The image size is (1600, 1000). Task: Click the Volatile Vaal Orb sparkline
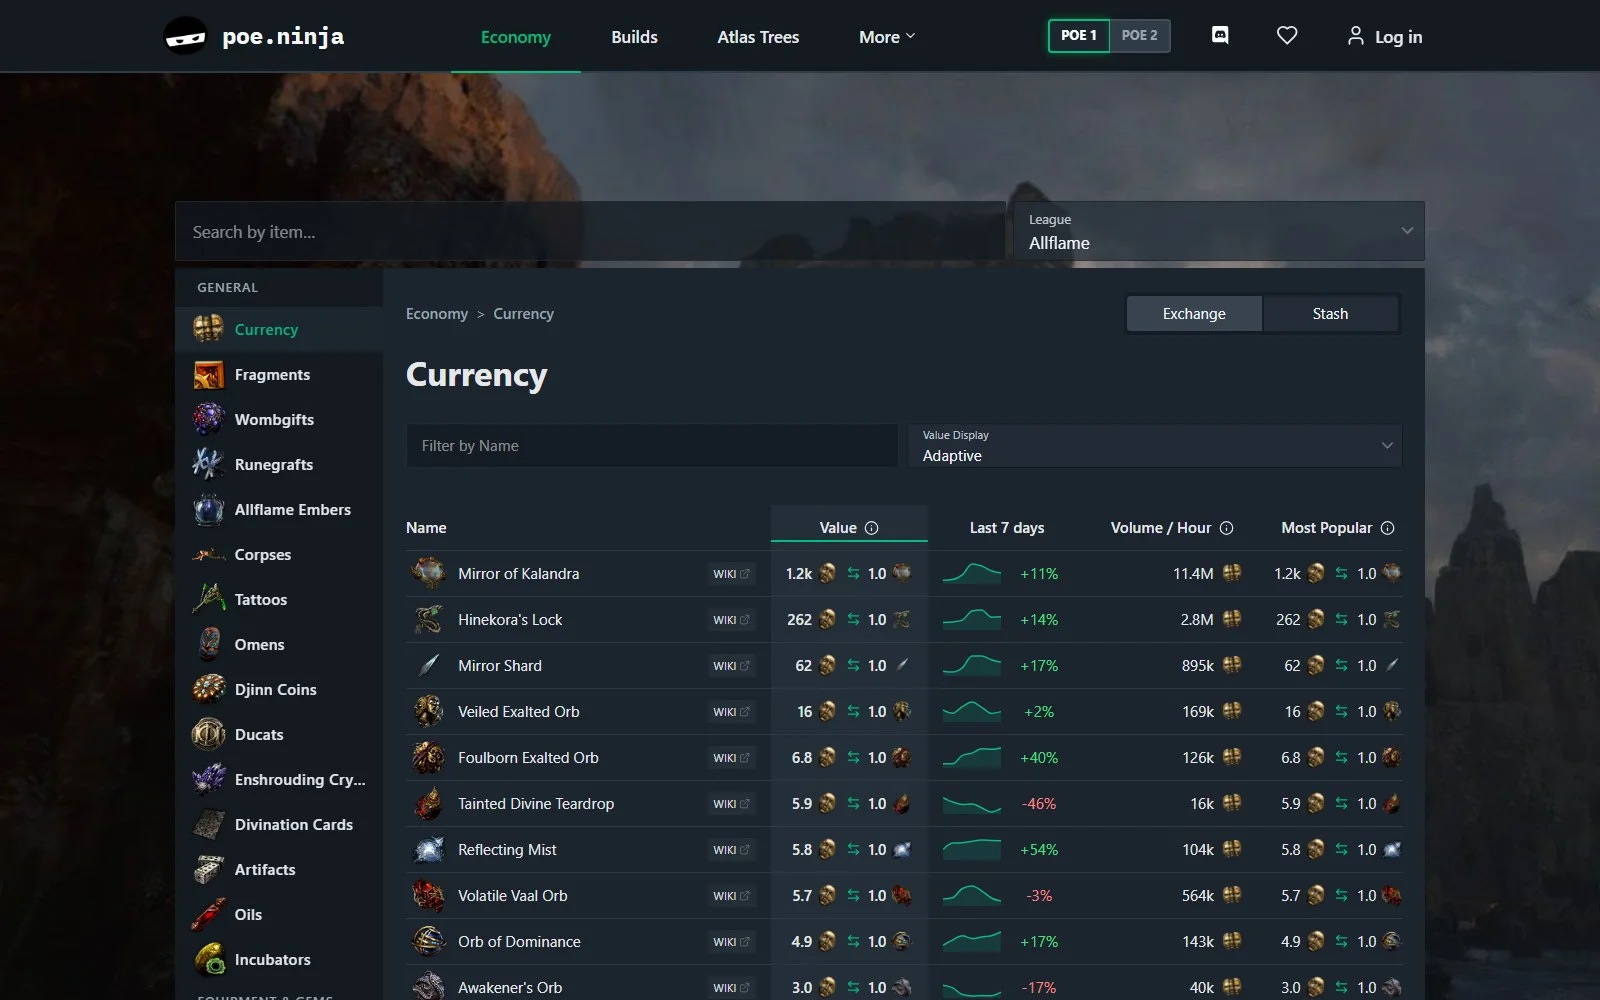click(971, 895)
